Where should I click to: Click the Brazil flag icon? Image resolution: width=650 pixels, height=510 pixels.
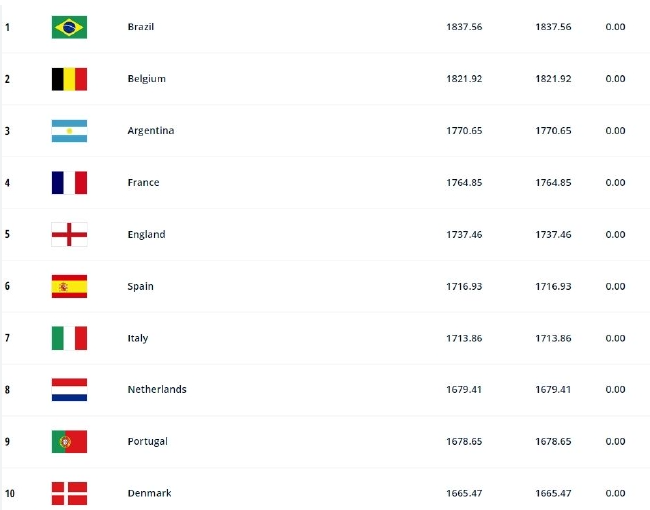coord(69,27)
